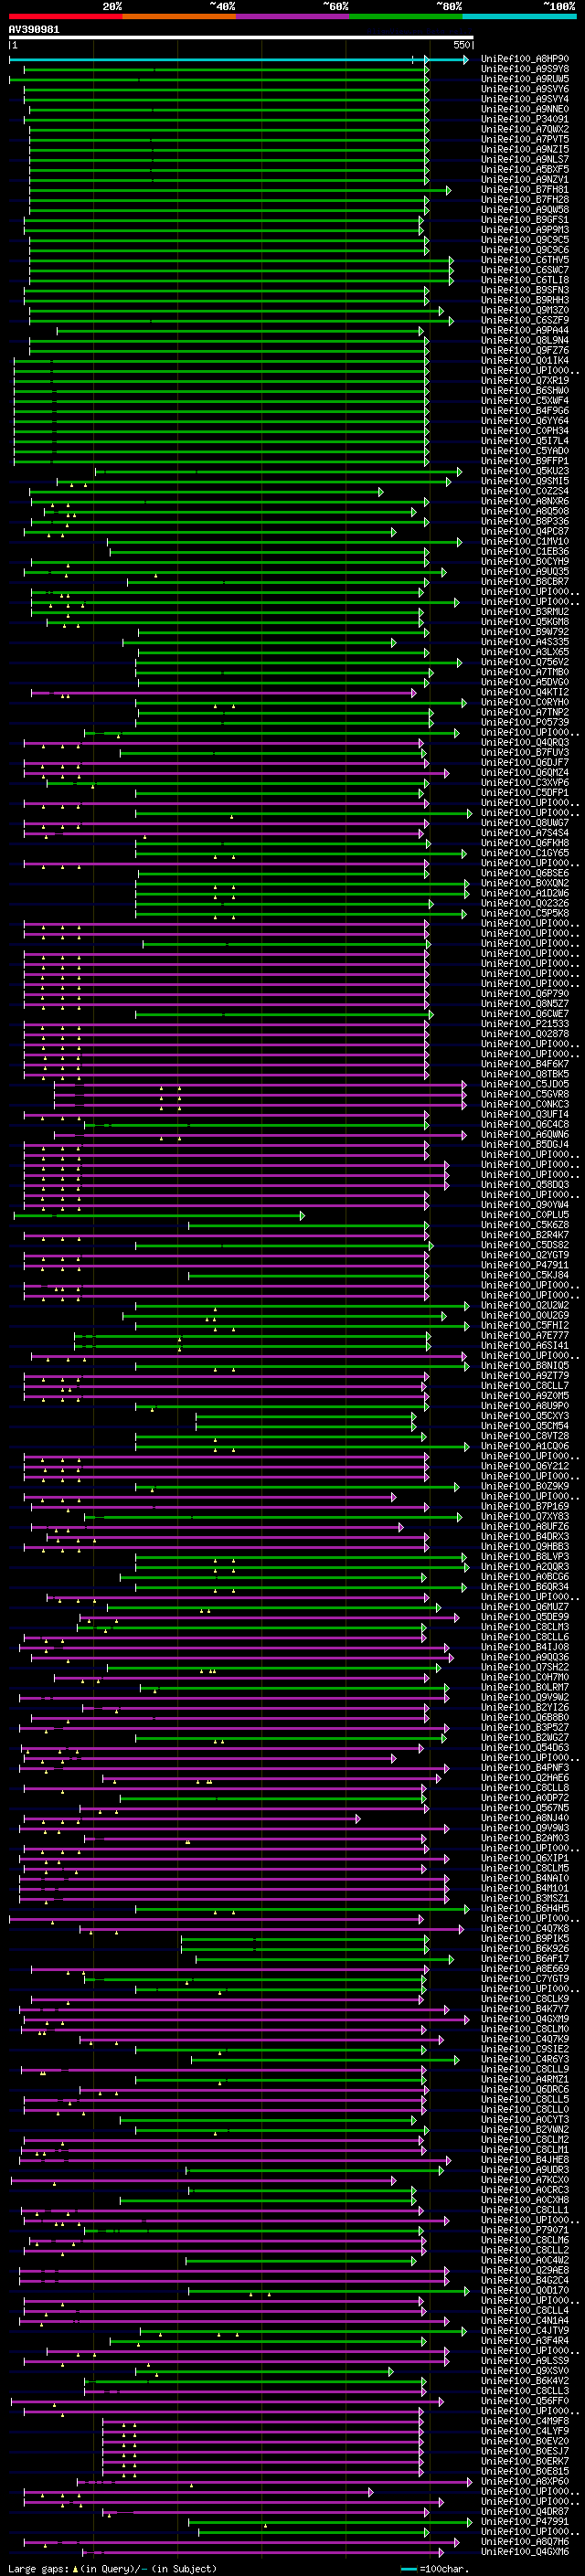Click the cyan ~100% legend color segment

[519, 17]
